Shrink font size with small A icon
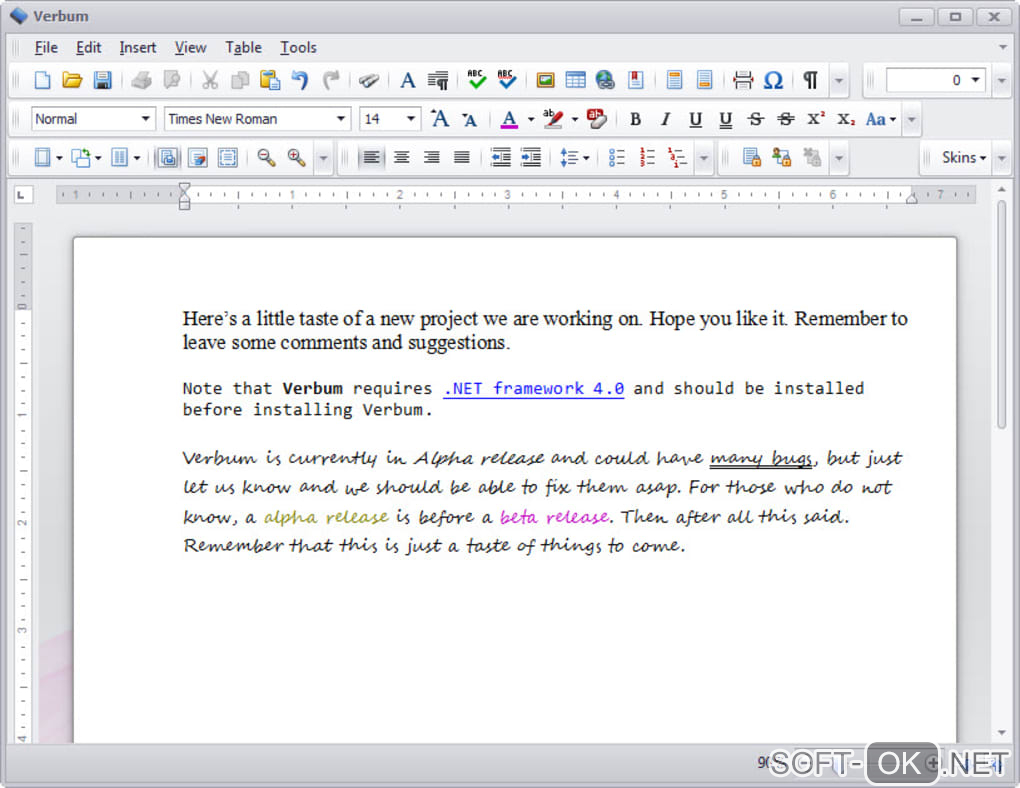The height and width of the screenshot is (788, 1020). click(470, 119)
